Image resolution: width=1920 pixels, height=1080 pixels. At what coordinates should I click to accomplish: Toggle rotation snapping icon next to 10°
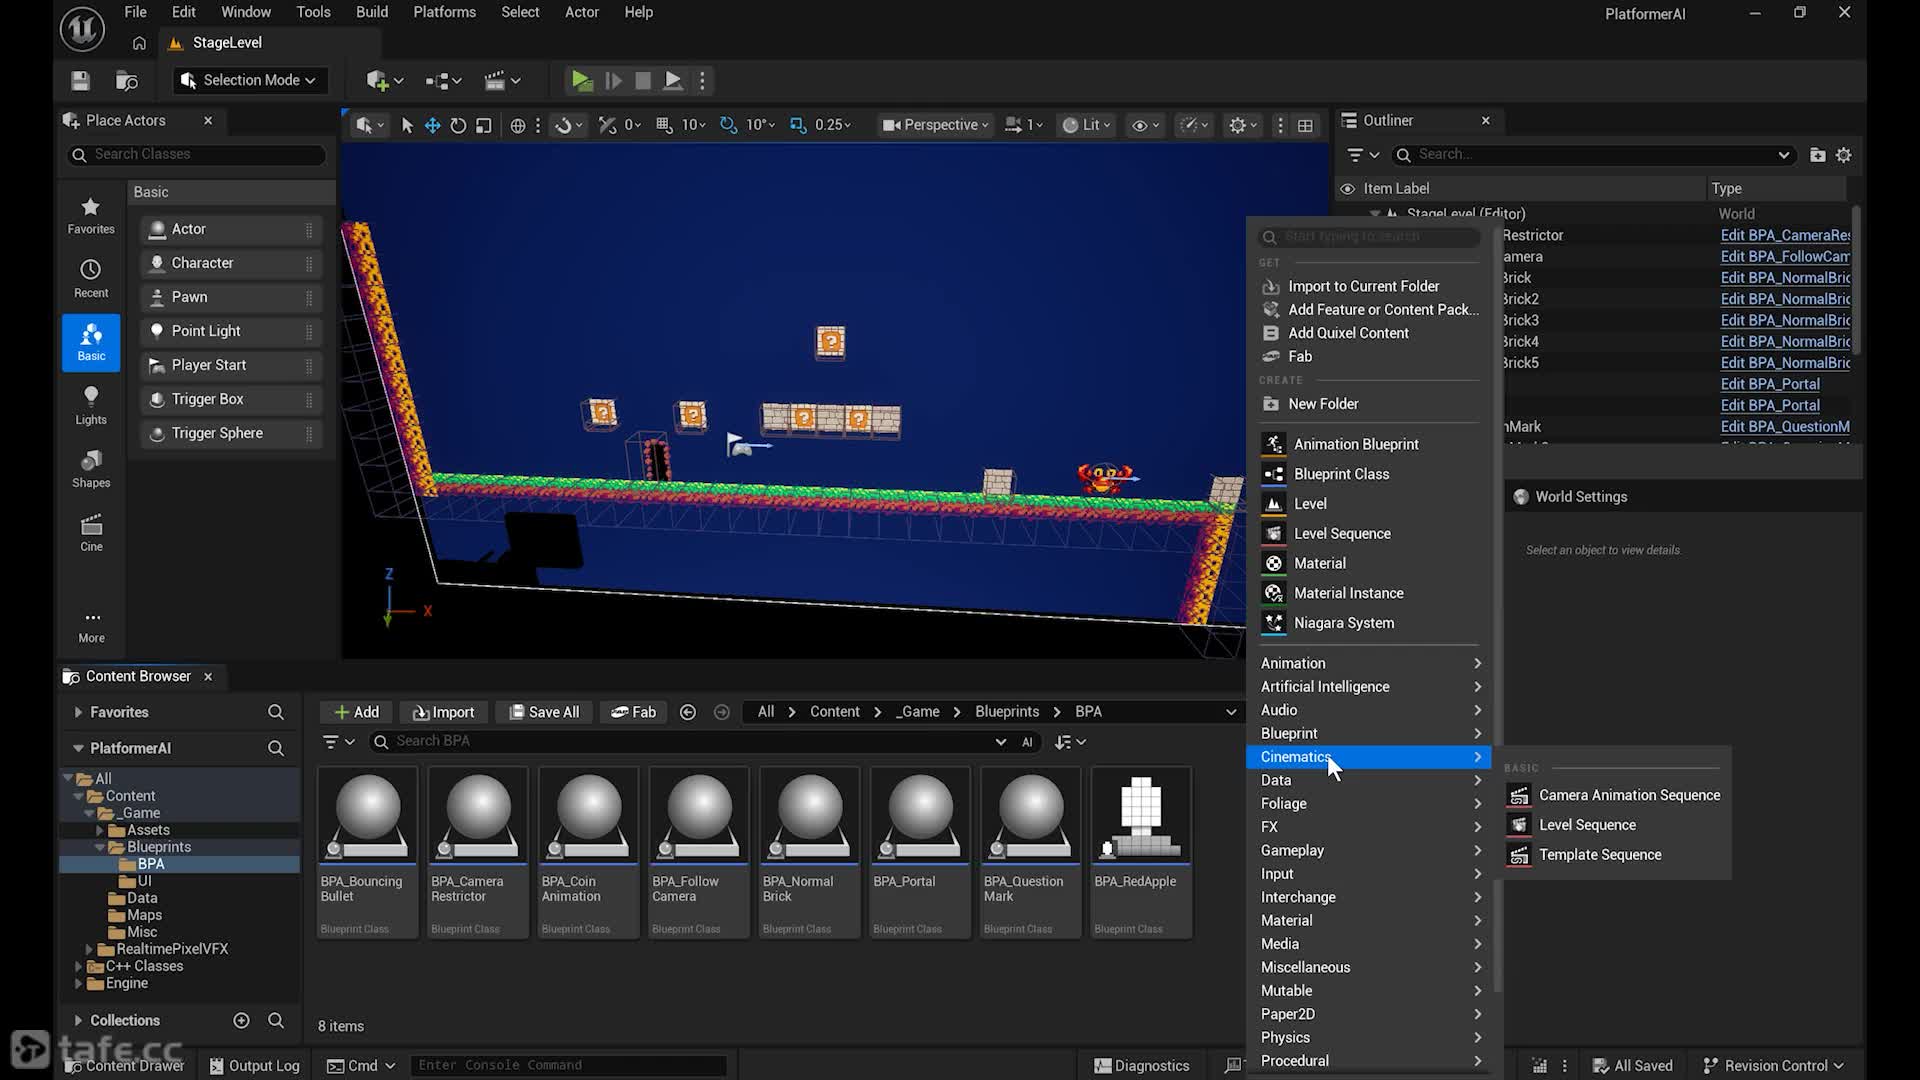pyautogui.click(x=729, y=125)
